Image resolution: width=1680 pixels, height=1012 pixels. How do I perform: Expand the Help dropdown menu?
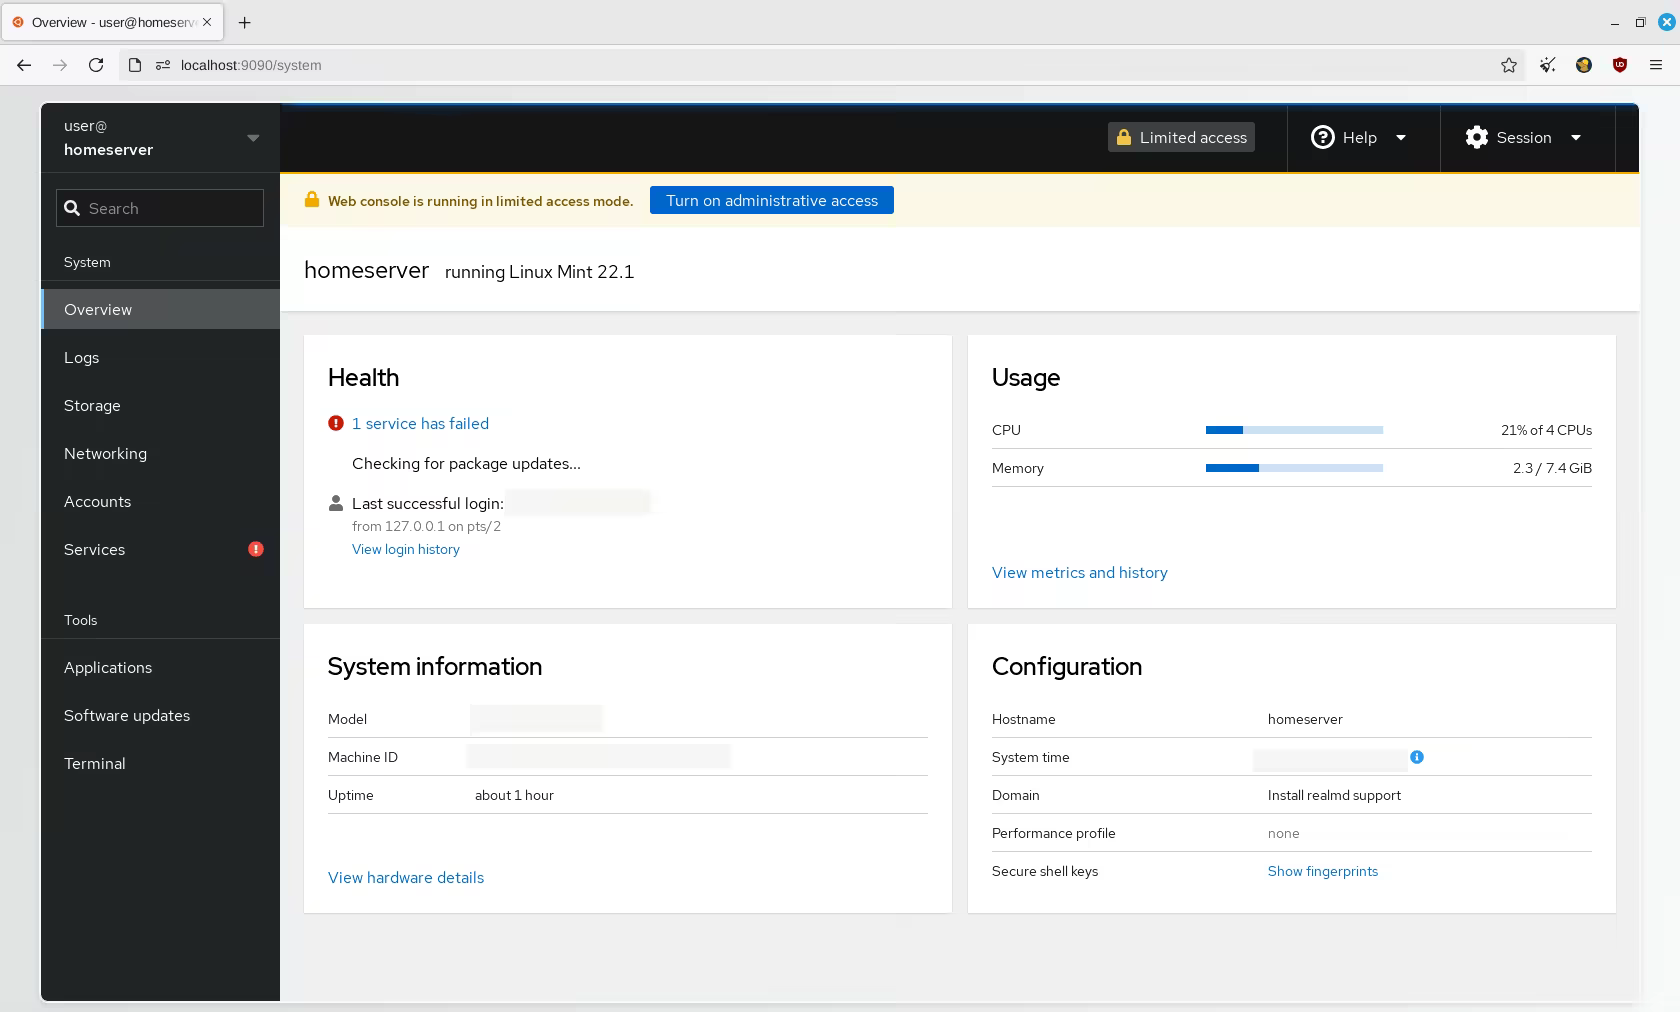coord(1359,138)
